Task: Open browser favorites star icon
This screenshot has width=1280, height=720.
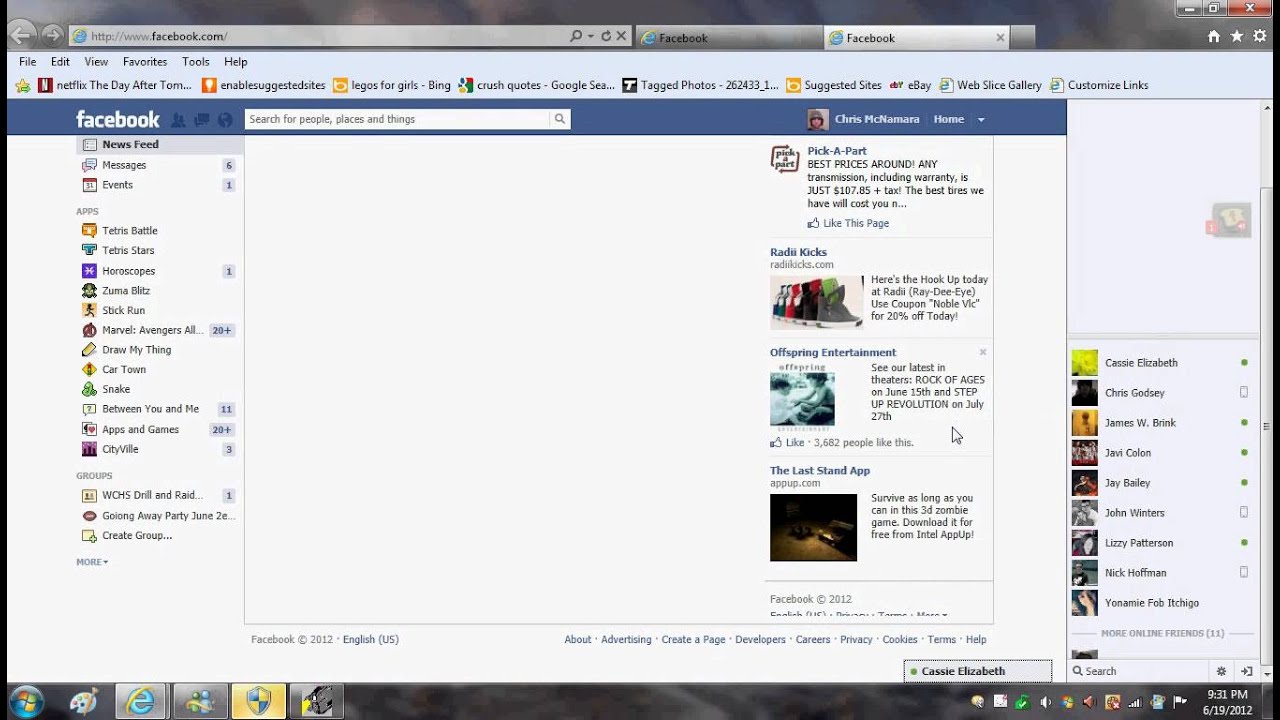Action: (x=1237, y=36)
